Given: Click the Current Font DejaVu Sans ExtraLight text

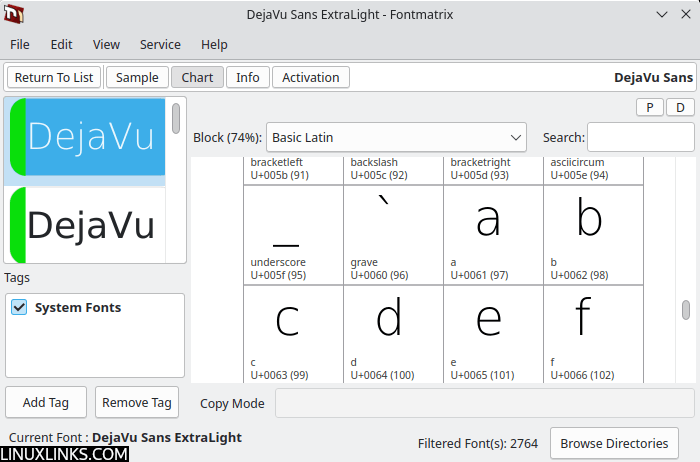Looking at the screenshot, I should pos(125,437).
